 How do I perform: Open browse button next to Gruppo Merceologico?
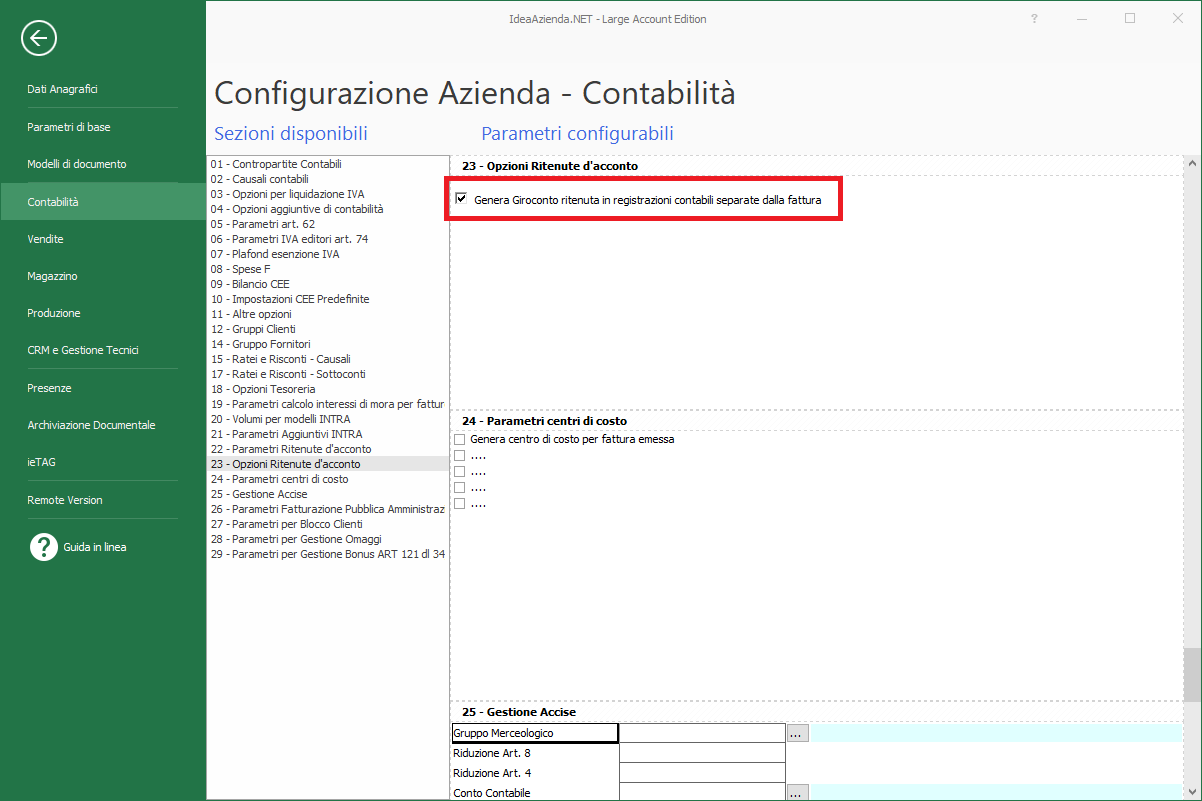797,733
